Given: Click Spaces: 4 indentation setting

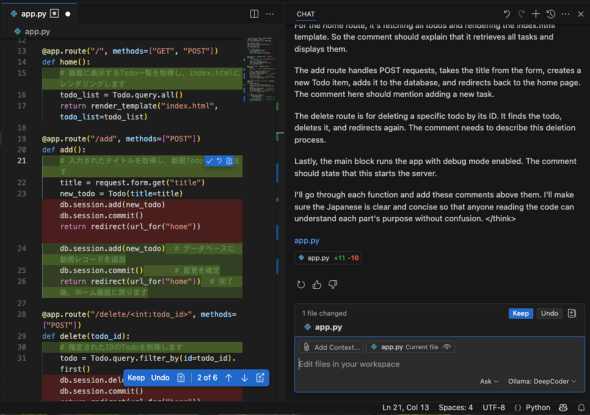Looking at the screenshot, I should pos(455,407).
